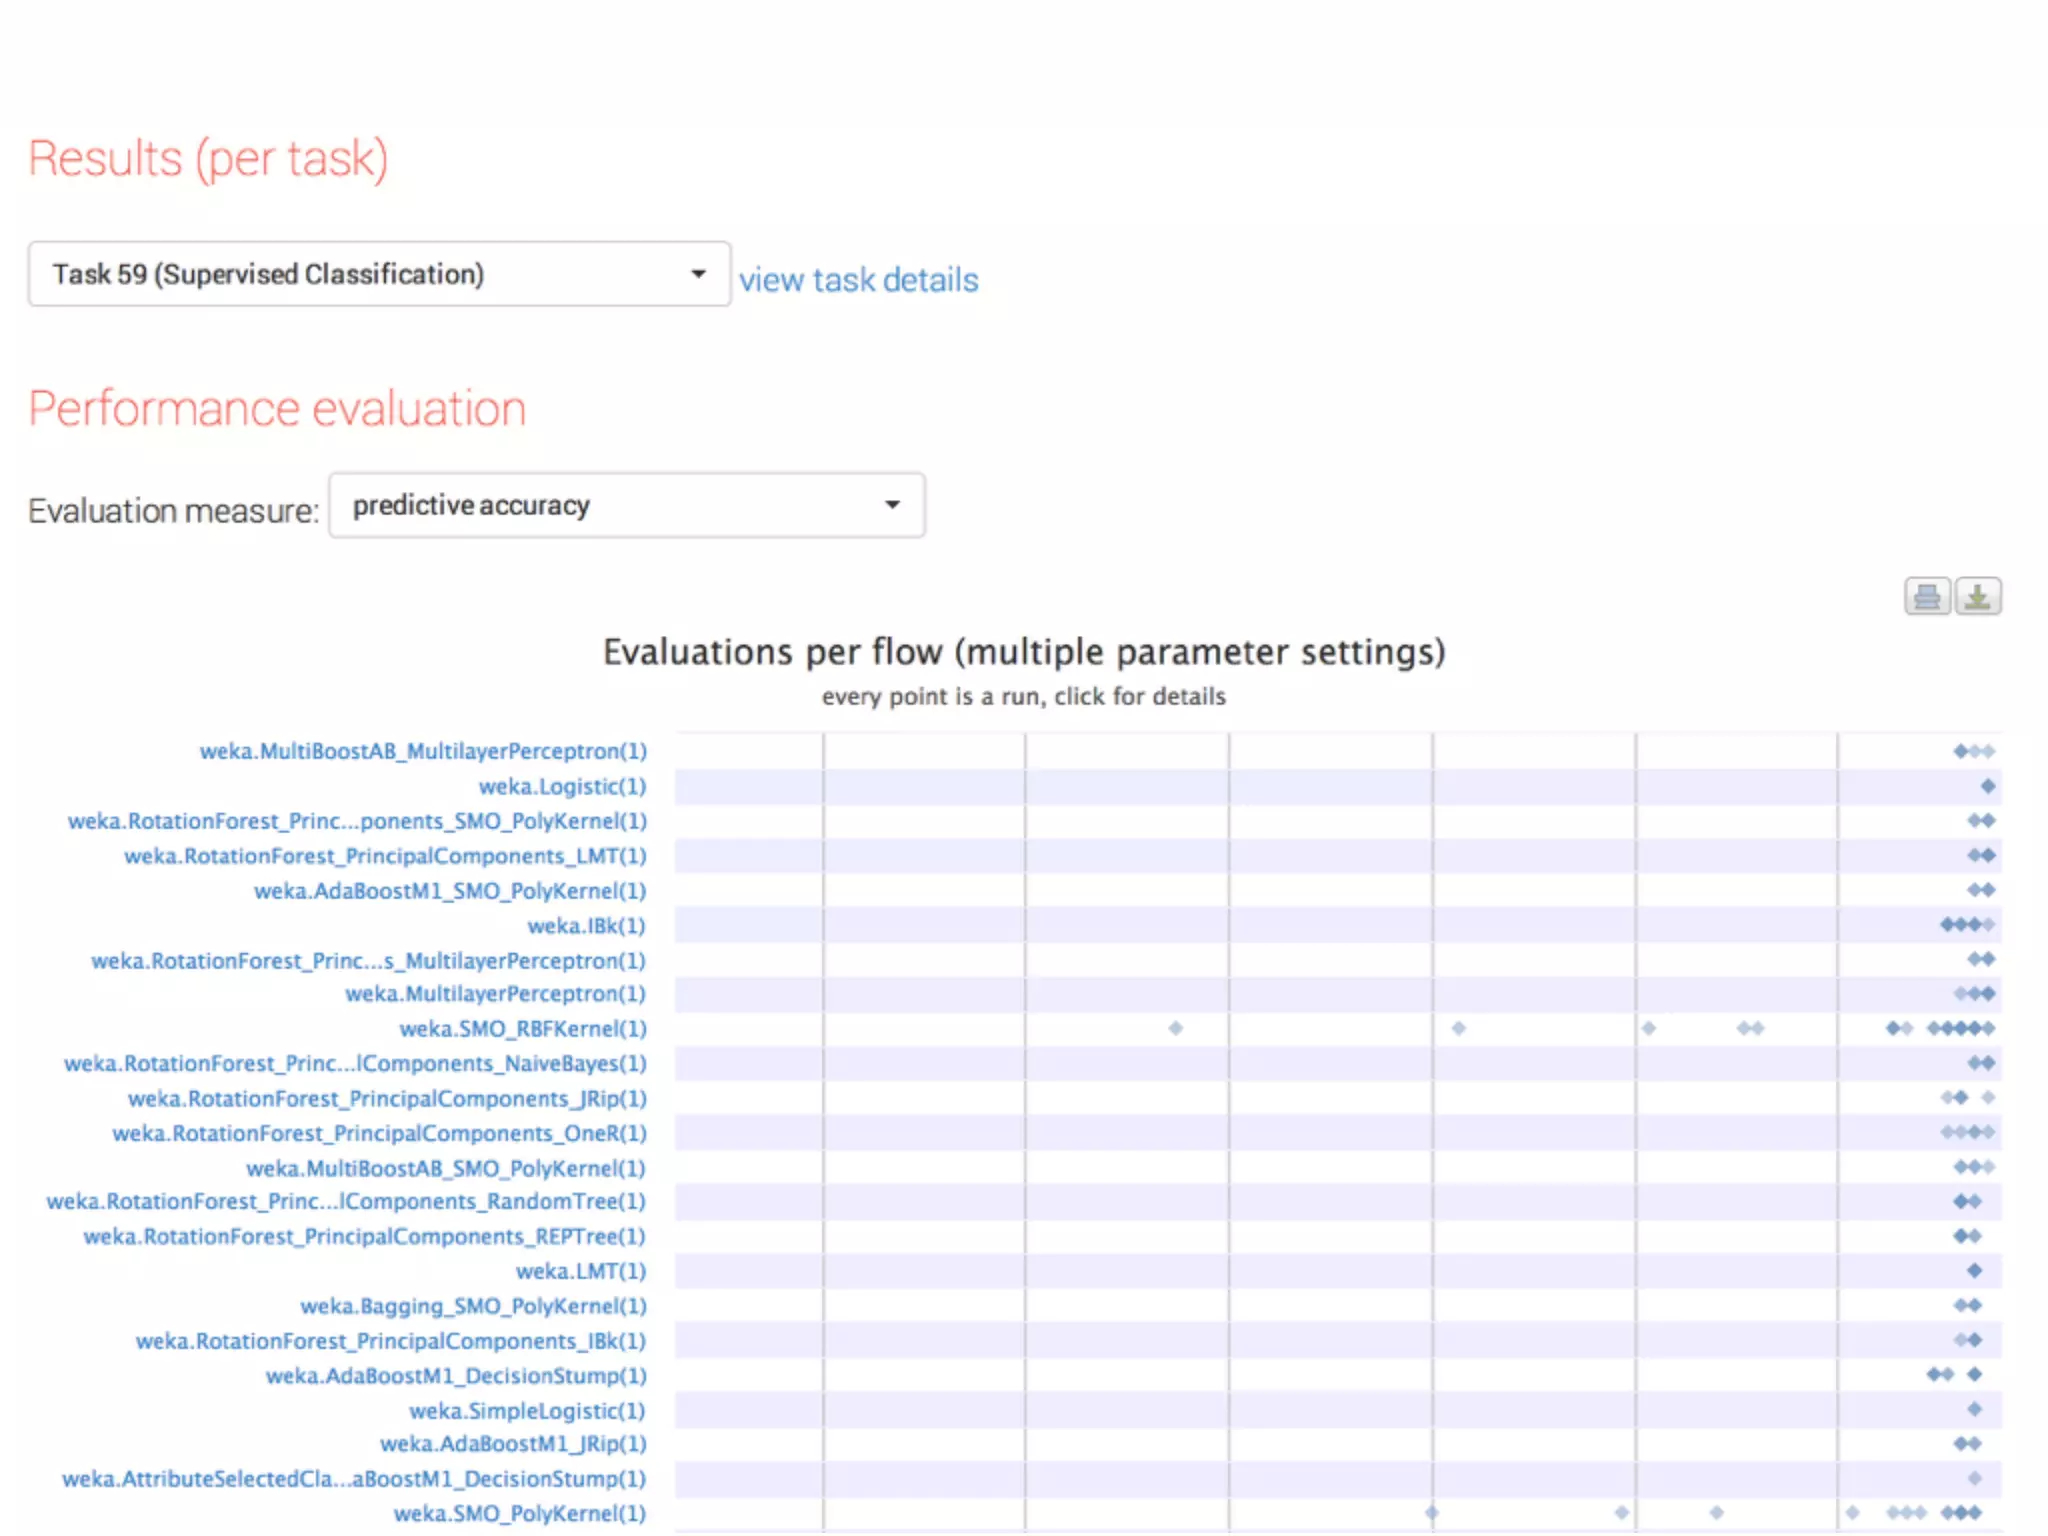The height and width of the screenshot is (1536, 2048).
Task: Click the view task details link
Action: point(858,280)
